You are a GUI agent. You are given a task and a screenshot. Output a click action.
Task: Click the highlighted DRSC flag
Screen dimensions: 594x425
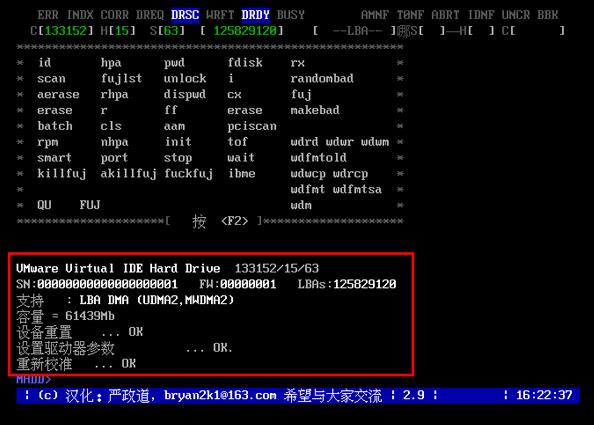[x=185, y=15]
